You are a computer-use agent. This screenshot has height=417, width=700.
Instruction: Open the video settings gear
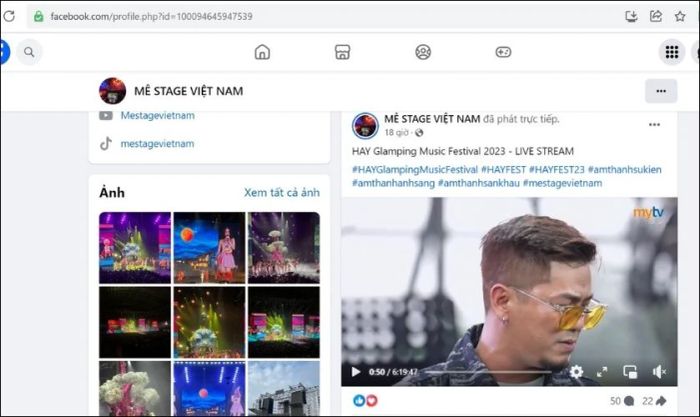coord(576,371)
